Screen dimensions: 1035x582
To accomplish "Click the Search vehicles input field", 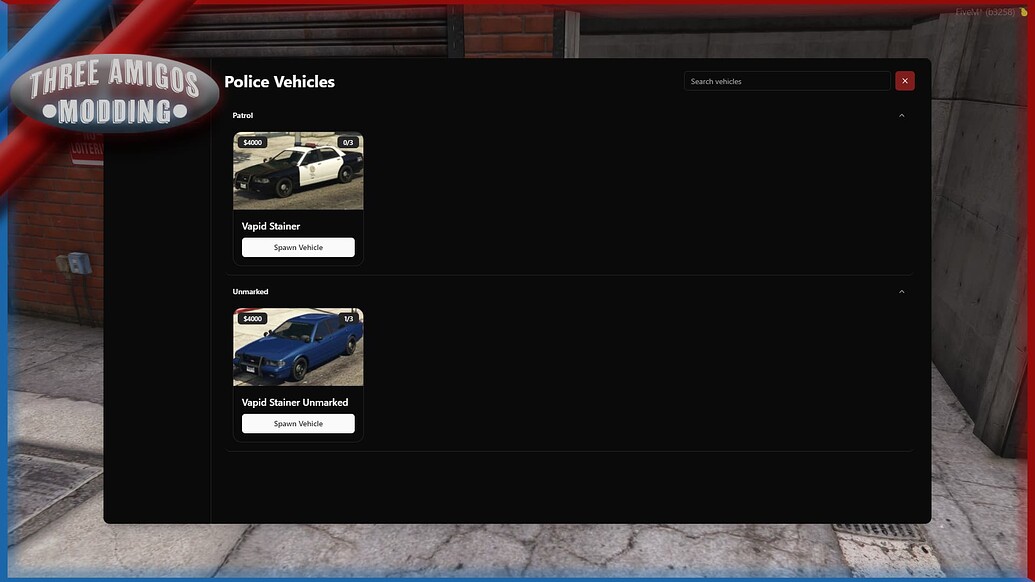I will click(787, 80).
